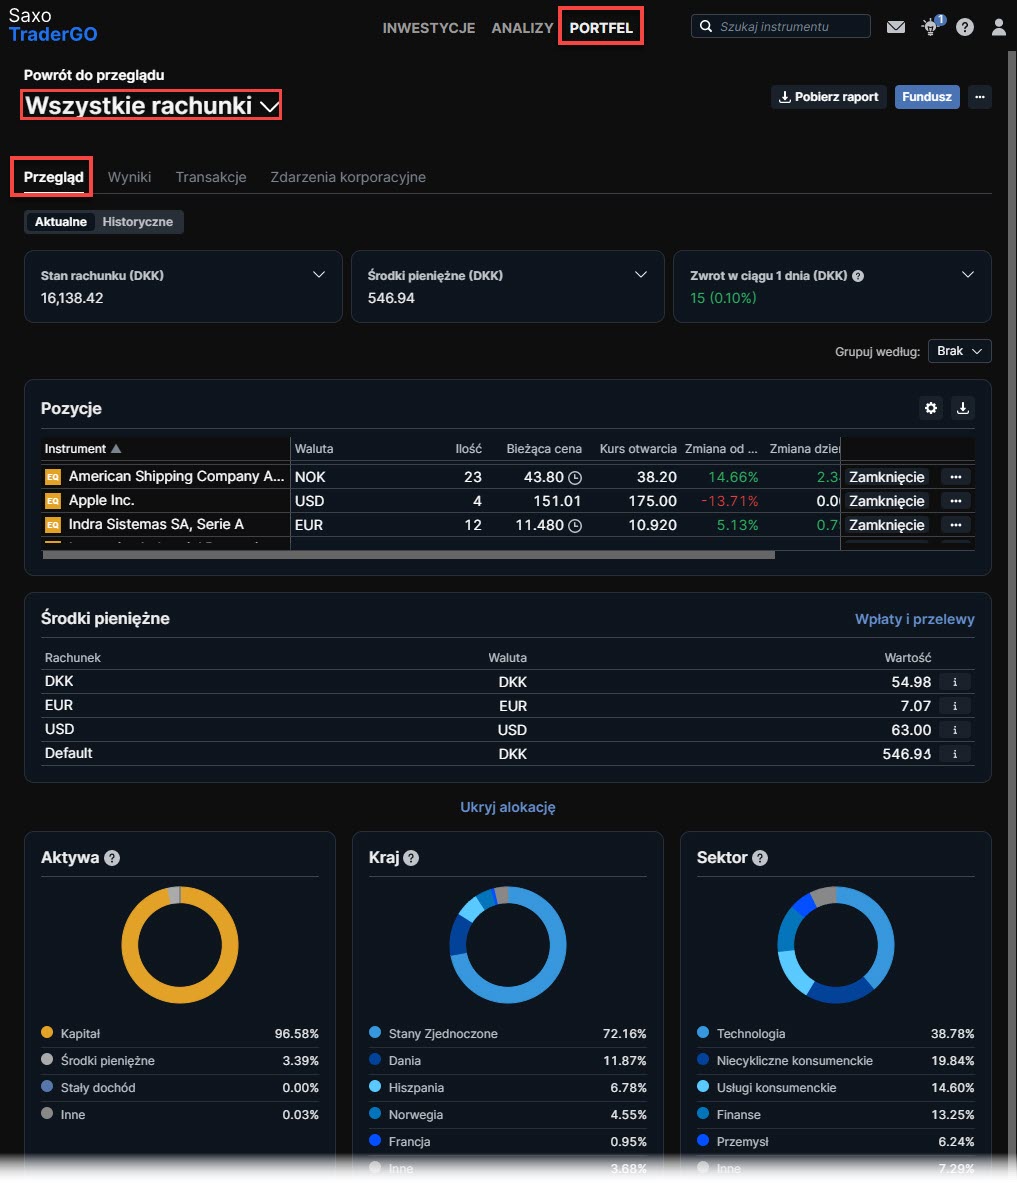Open the INWESTYCJE menu
The image size is (1017, 1183).
tap(429, 28)
